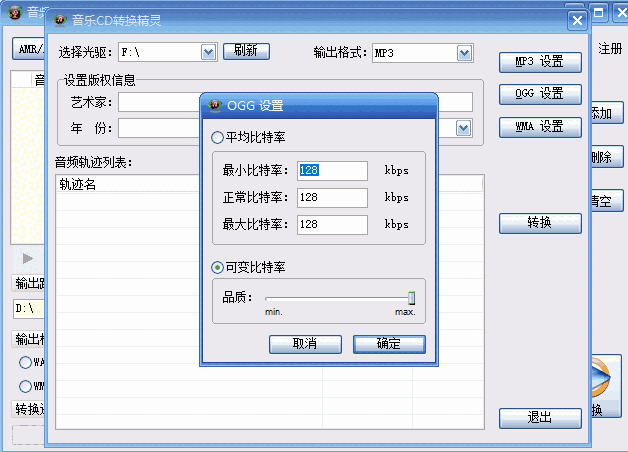Click the refresh drive button

click(x=246, y=51)
